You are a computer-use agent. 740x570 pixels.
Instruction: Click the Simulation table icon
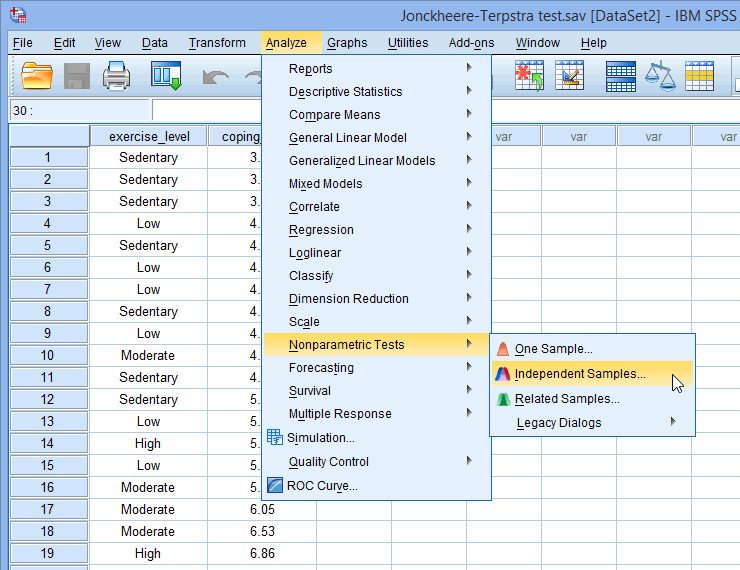pyautogui.click(x=275, y=437)
